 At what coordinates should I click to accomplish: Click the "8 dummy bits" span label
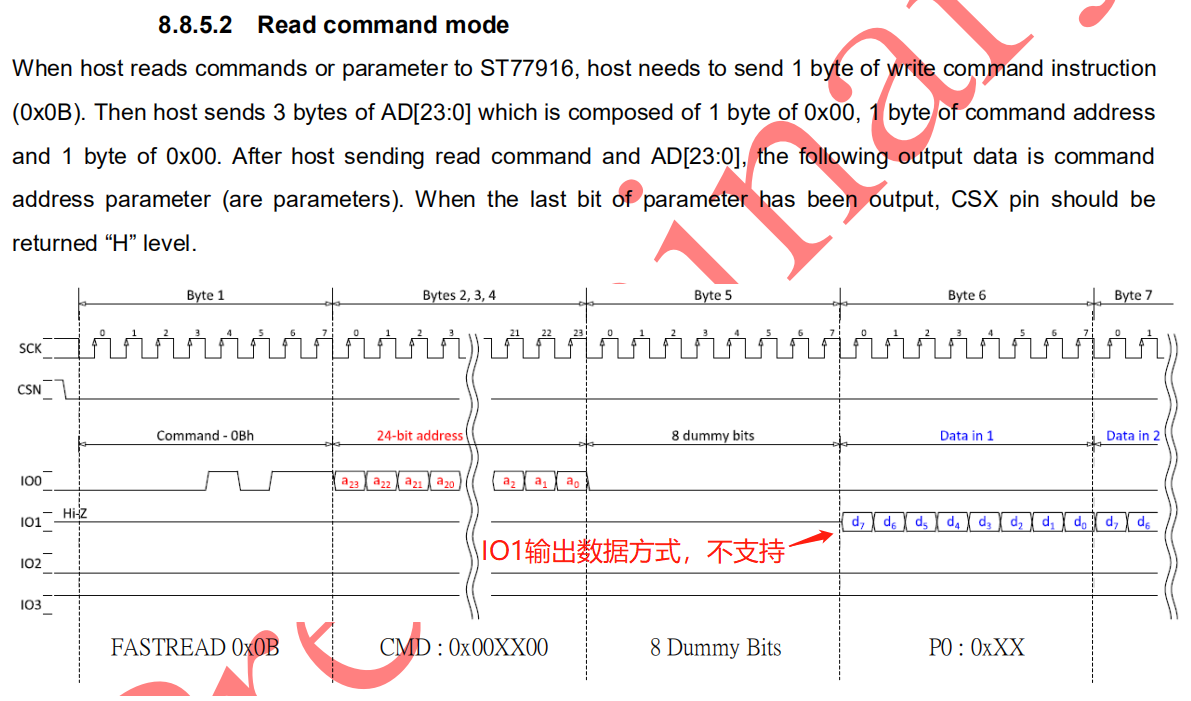point(713,436)
